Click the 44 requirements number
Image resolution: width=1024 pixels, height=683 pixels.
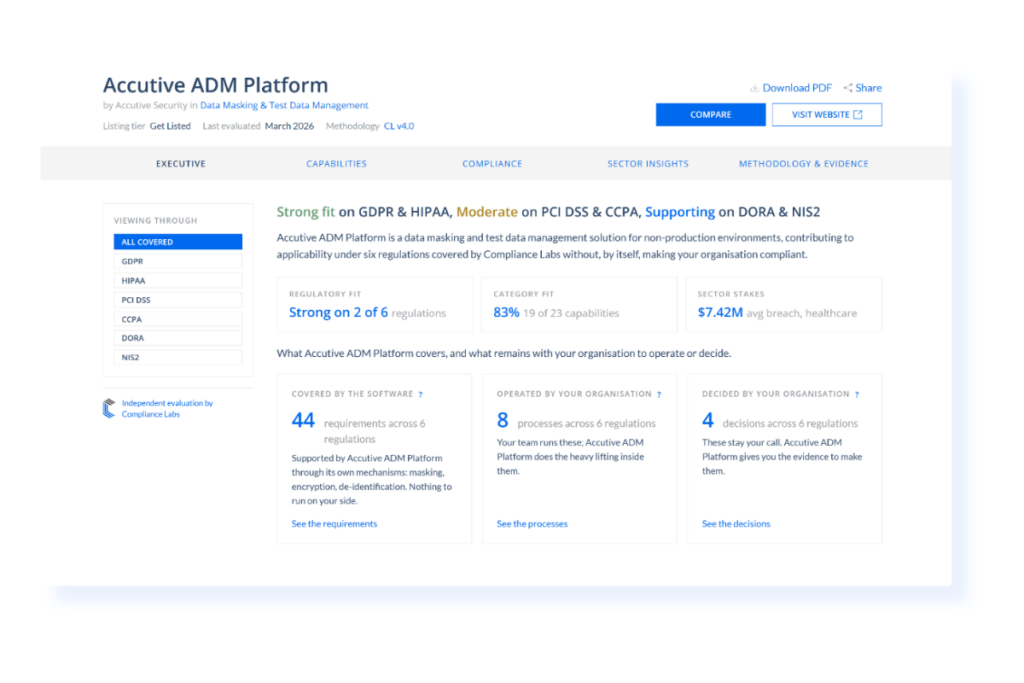point(303,421)
